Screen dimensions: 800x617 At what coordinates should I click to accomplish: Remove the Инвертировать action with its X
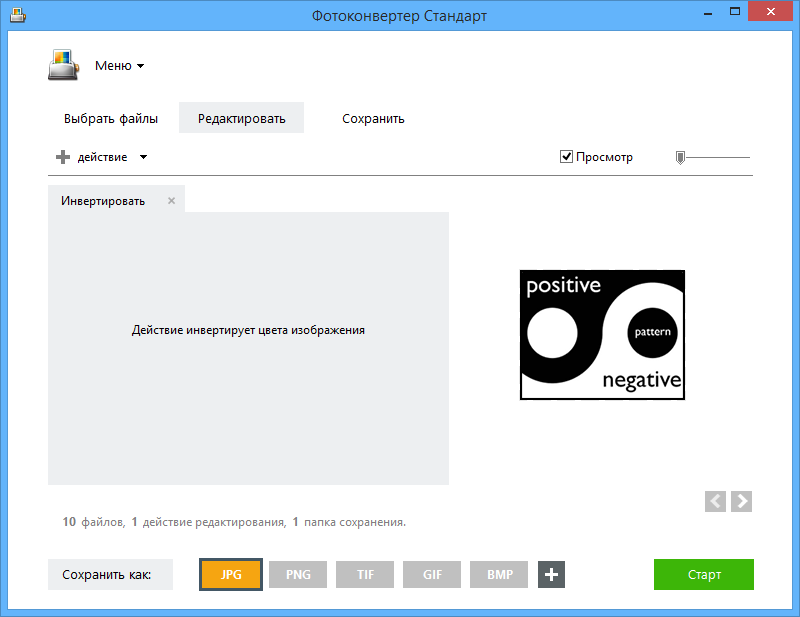pos(171,201)
